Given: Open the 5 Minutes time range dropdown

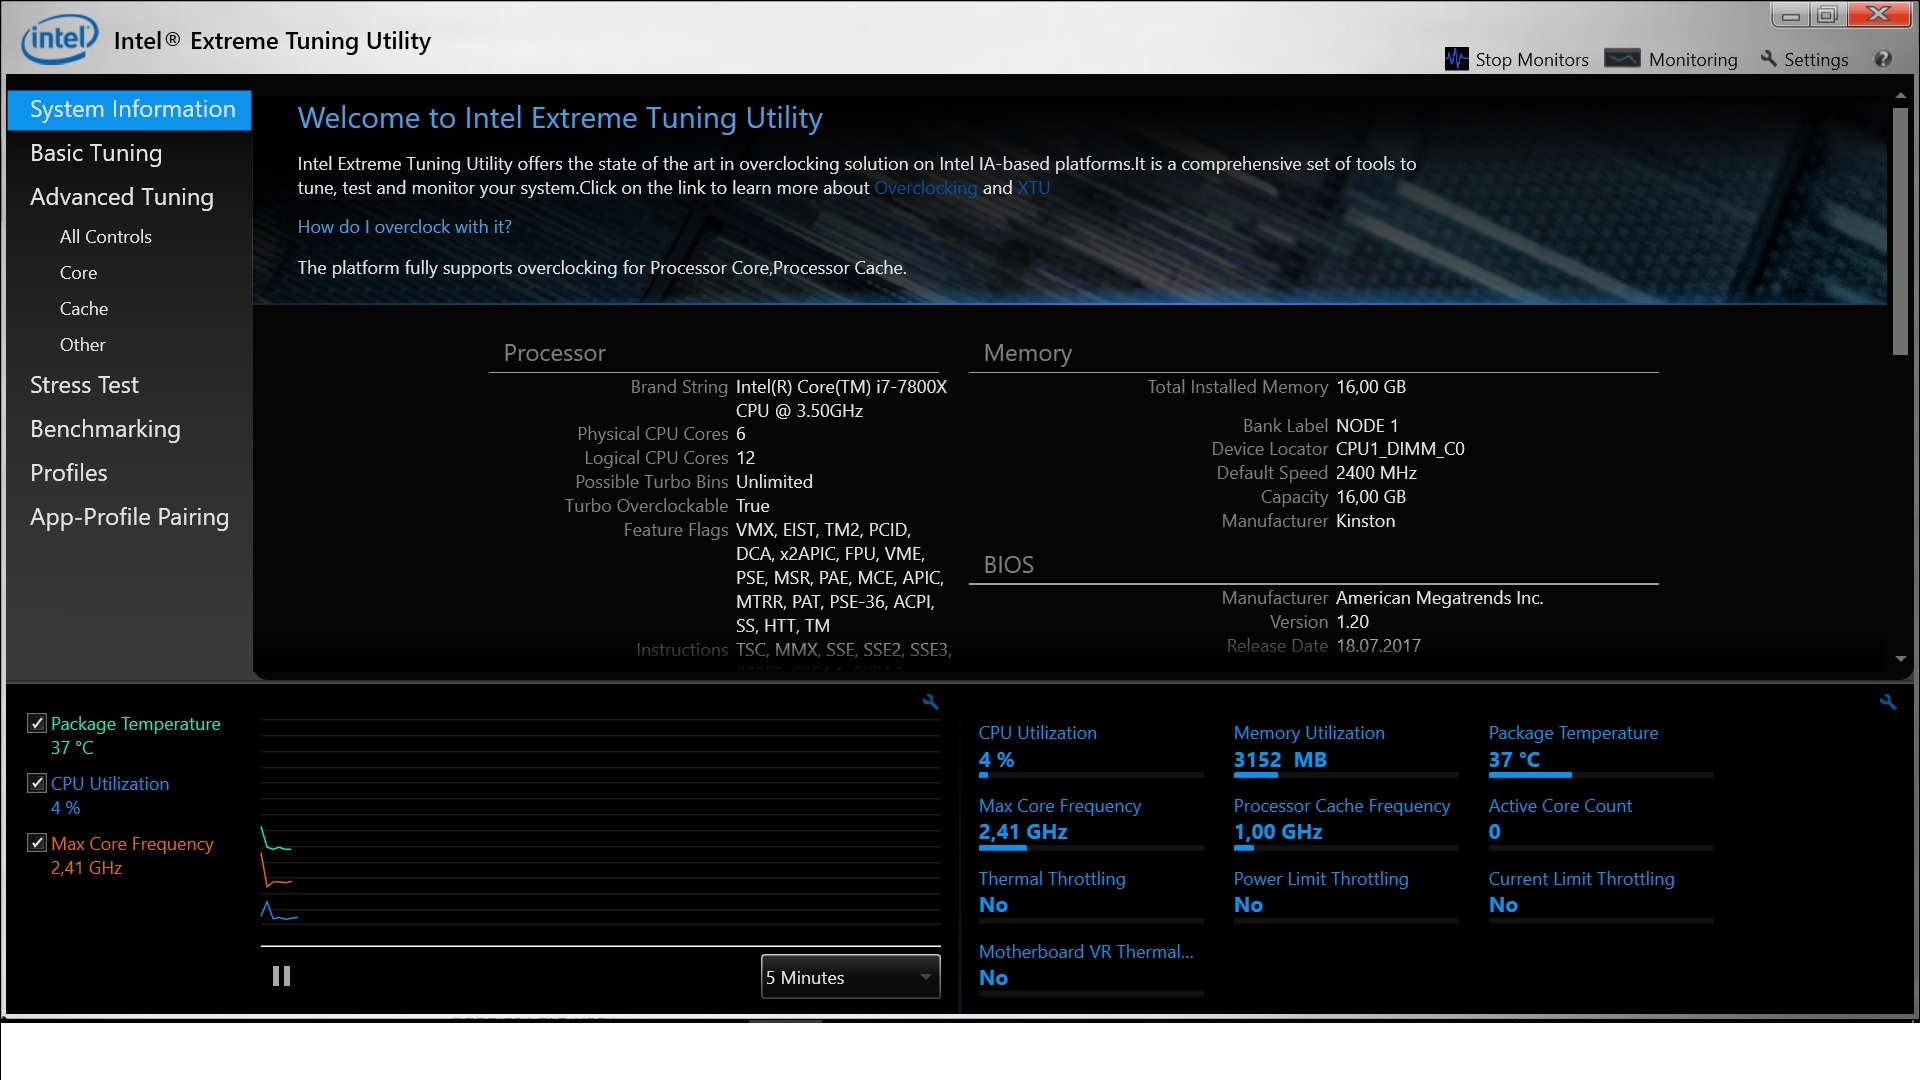Looking at the screenshot, I should coord(850,977).
